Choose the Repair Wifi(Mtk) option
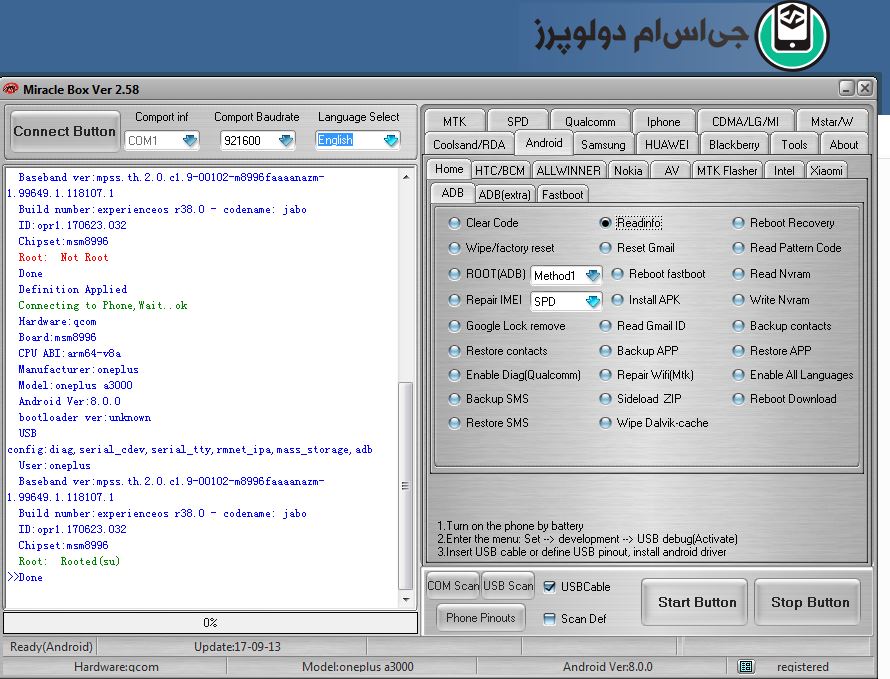The width and height of the screenshot is (890, 679). click(x=605, y=375)
